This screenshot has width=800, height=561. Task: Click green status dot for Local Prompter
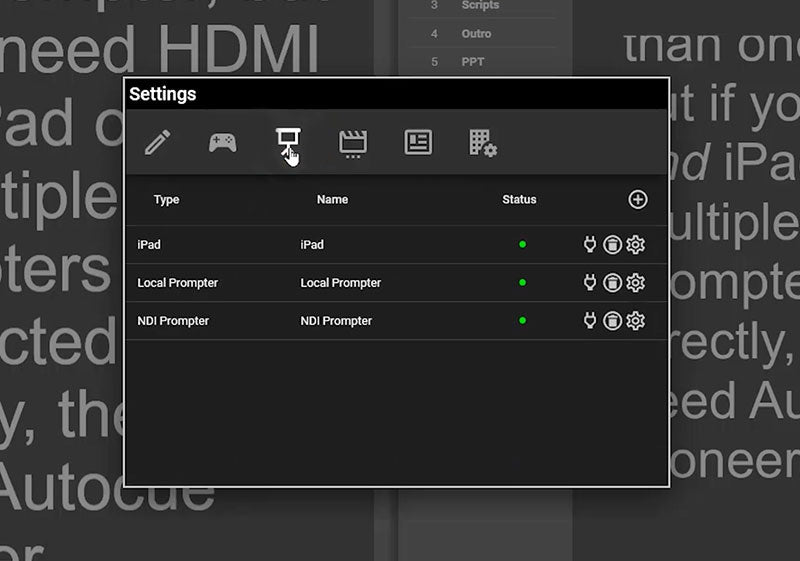click(522, 282)
